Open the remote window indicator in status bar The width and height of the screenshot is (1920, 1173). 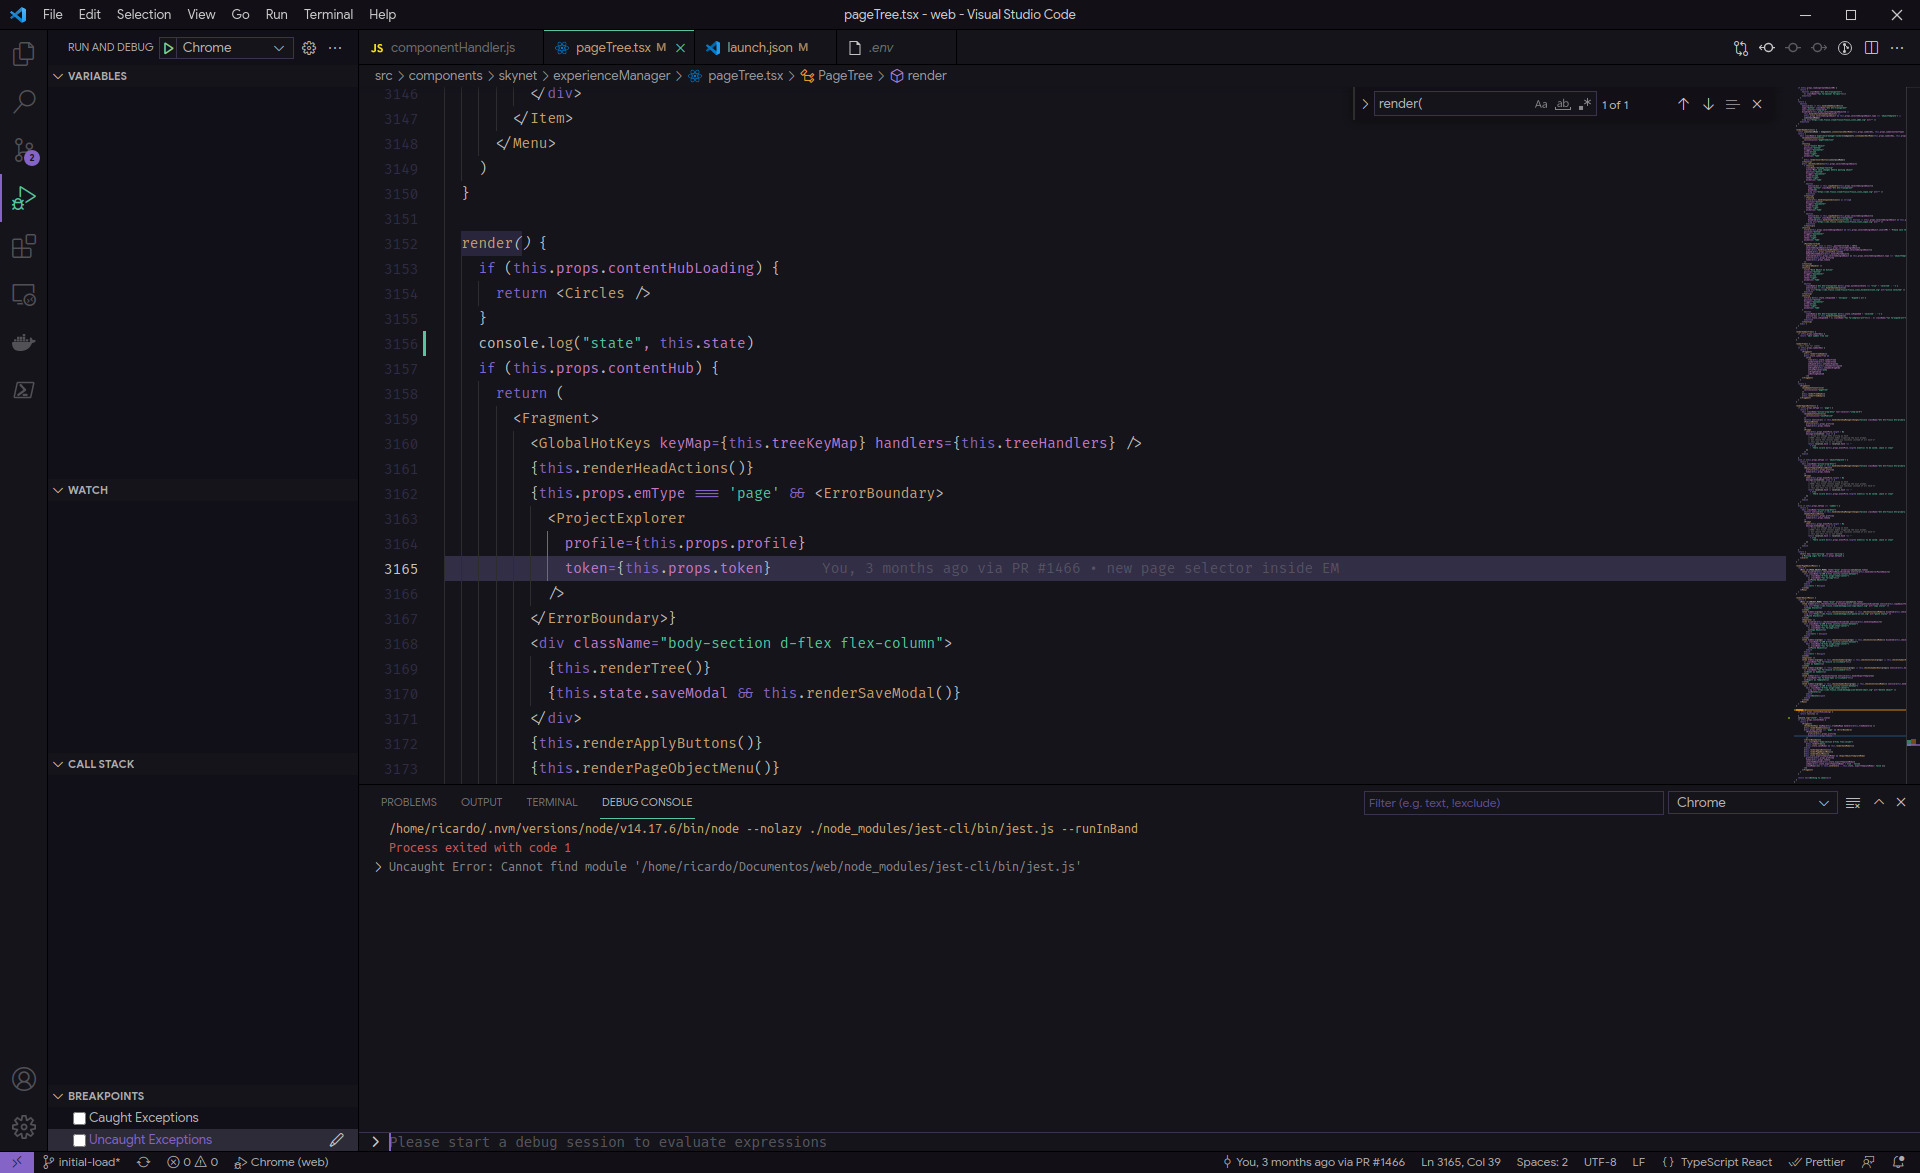[17, 1162]
